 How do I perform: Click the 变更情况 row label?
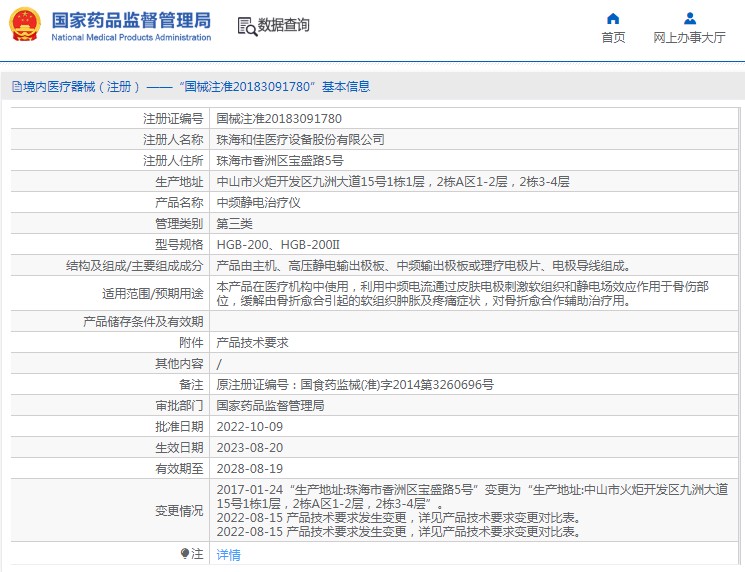[179, 511]
